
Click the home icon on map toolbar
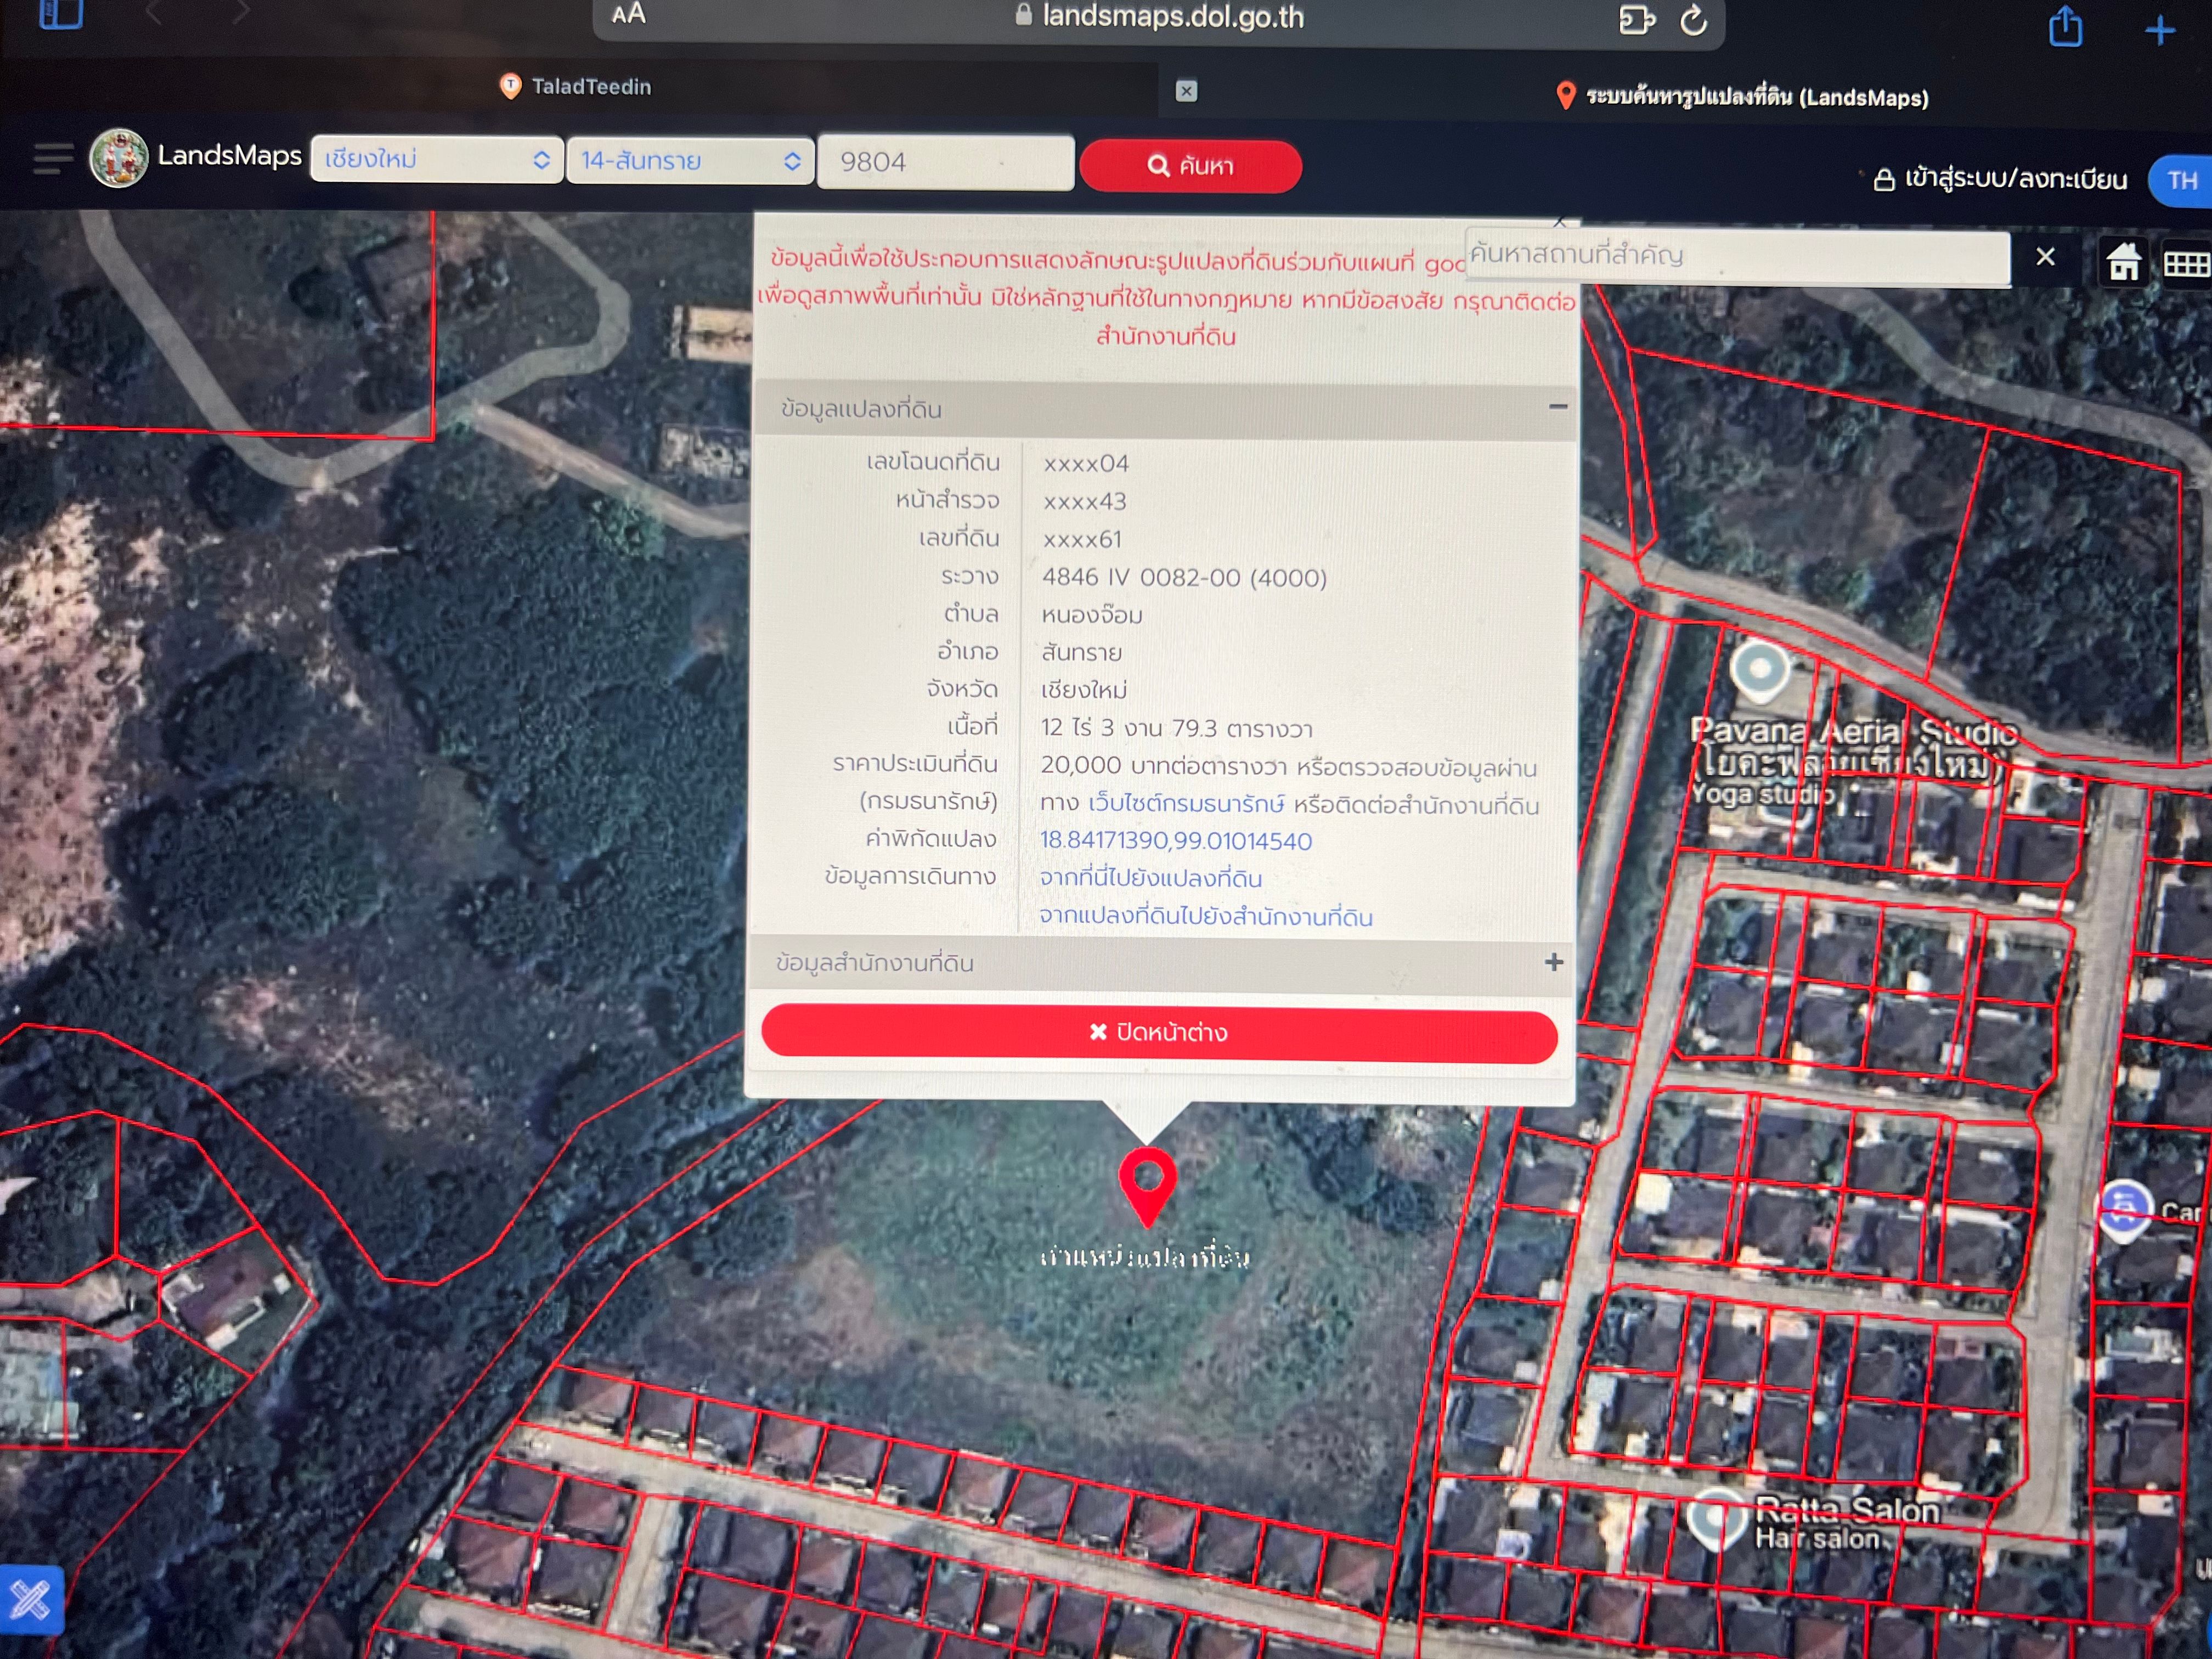point(2122,262)
